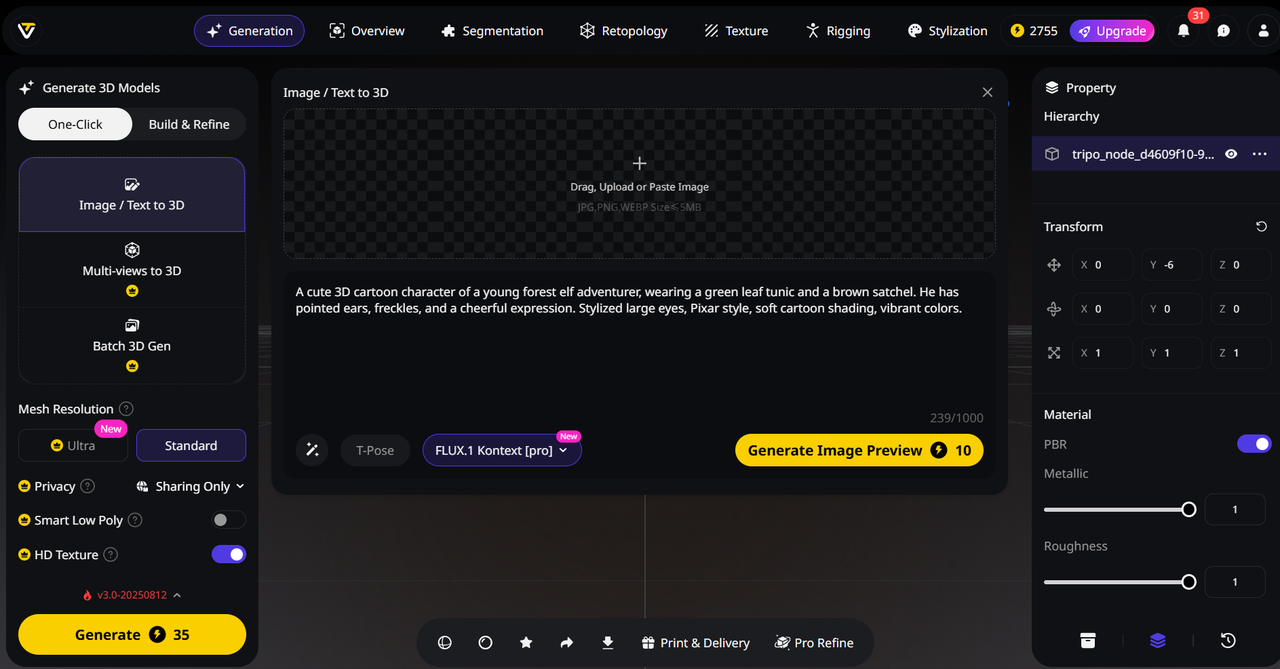Open the FLUX.1 Kontext model dropdown
Screen dimensions: 1280x669
pos(501,450)
